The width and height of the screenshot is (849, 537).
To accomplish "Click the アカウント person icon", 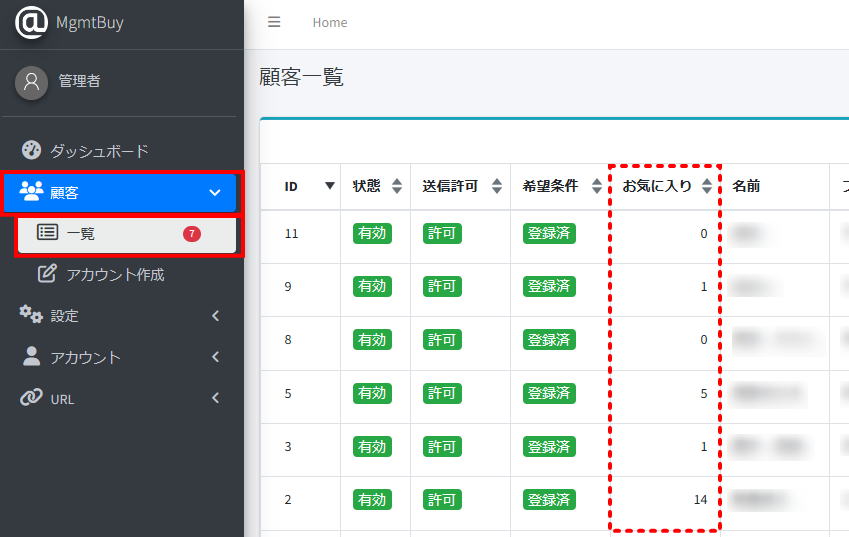I will click(x=31, y=356).
